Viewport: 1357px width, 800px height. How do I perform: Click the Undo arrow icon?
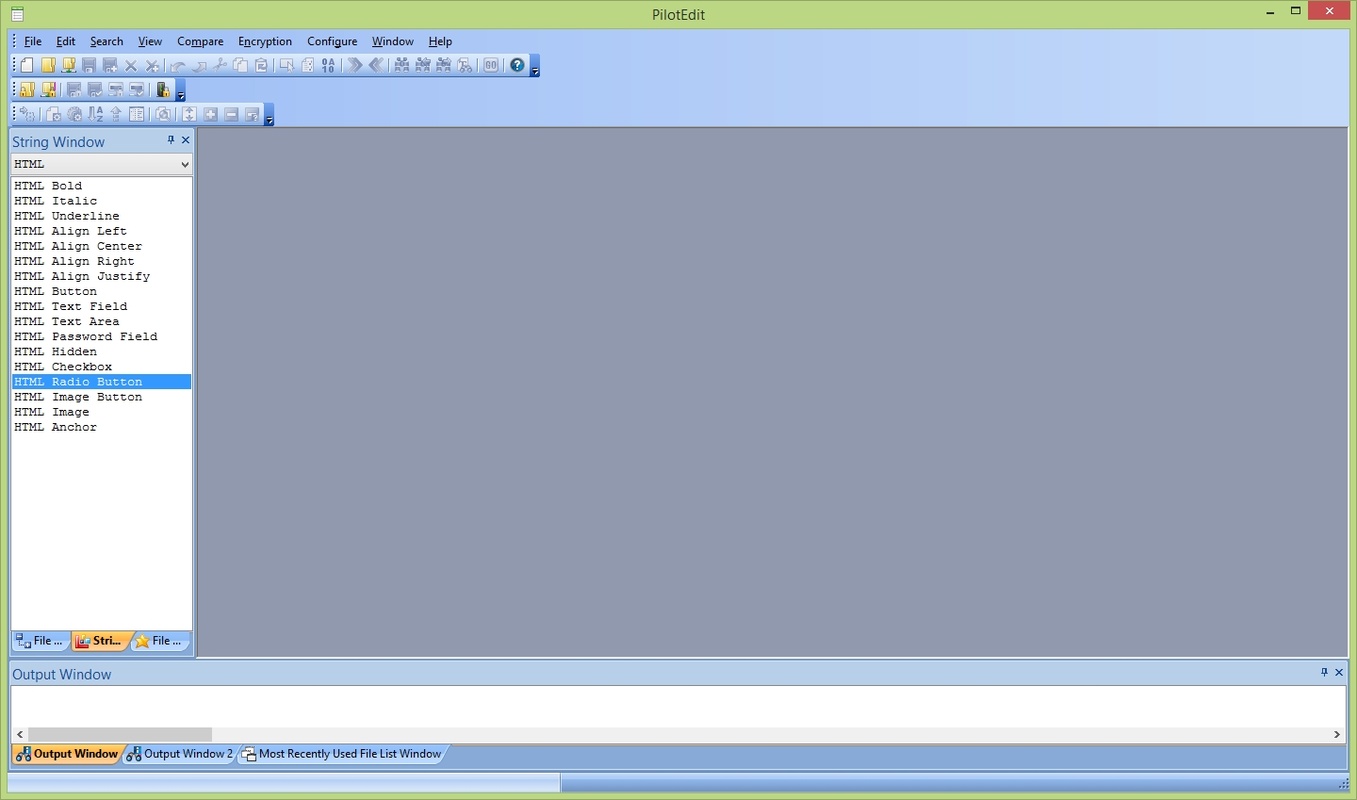pos(178,65)
